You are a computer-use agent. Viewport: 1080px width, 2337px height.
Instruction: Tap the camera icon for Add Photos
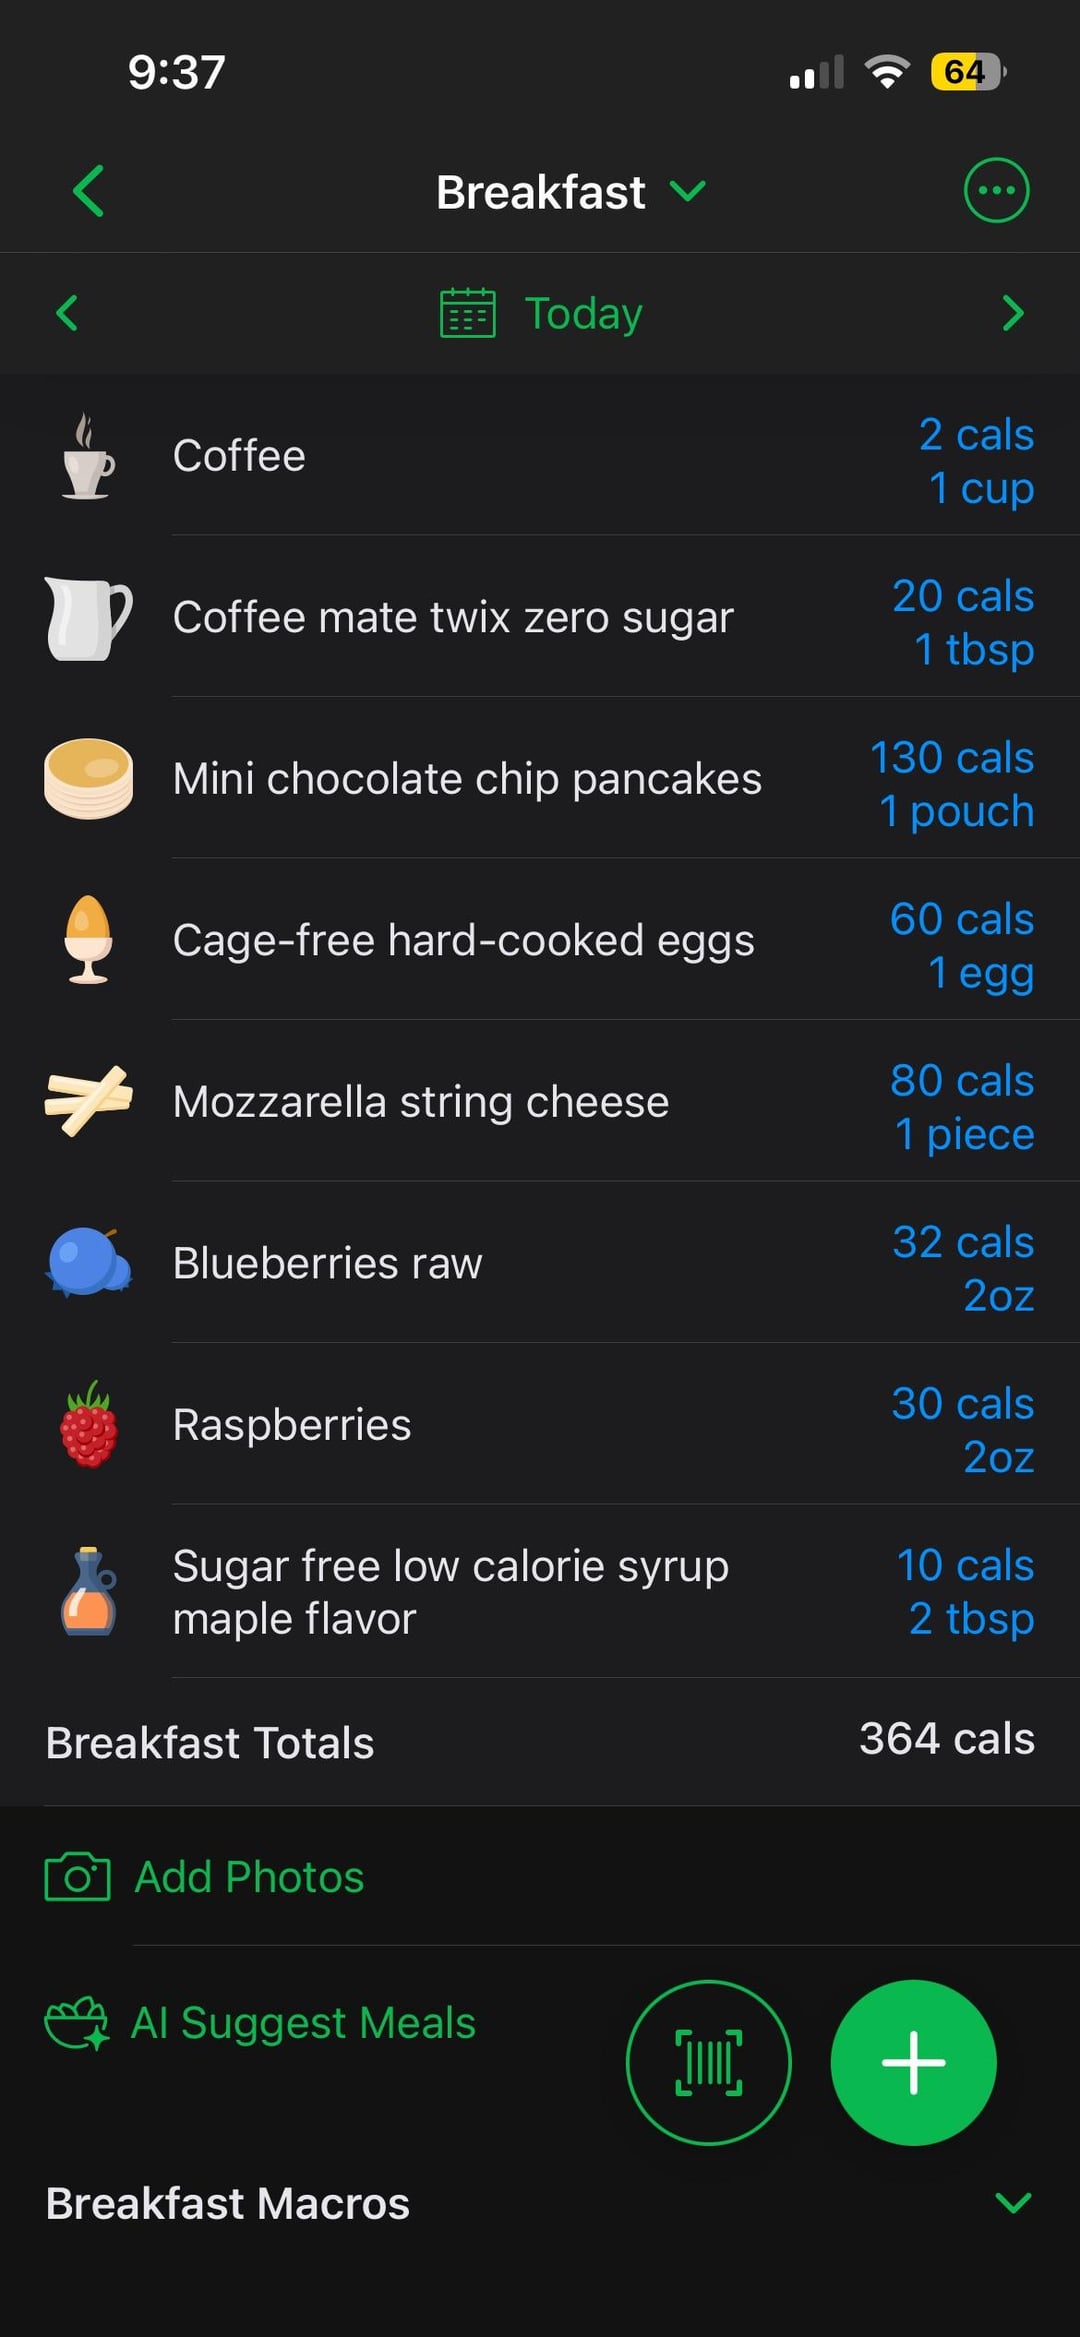click(x=77, y=1877)
